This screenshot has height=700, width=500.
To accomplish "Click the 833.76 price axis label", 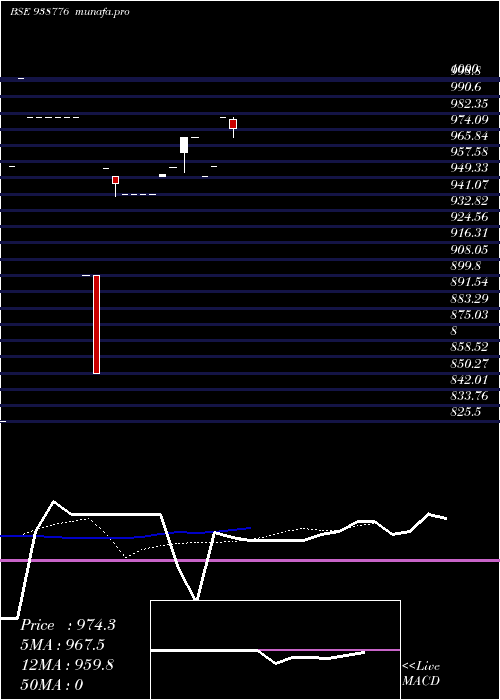I will pyautogui.click(x=469, y=396).
